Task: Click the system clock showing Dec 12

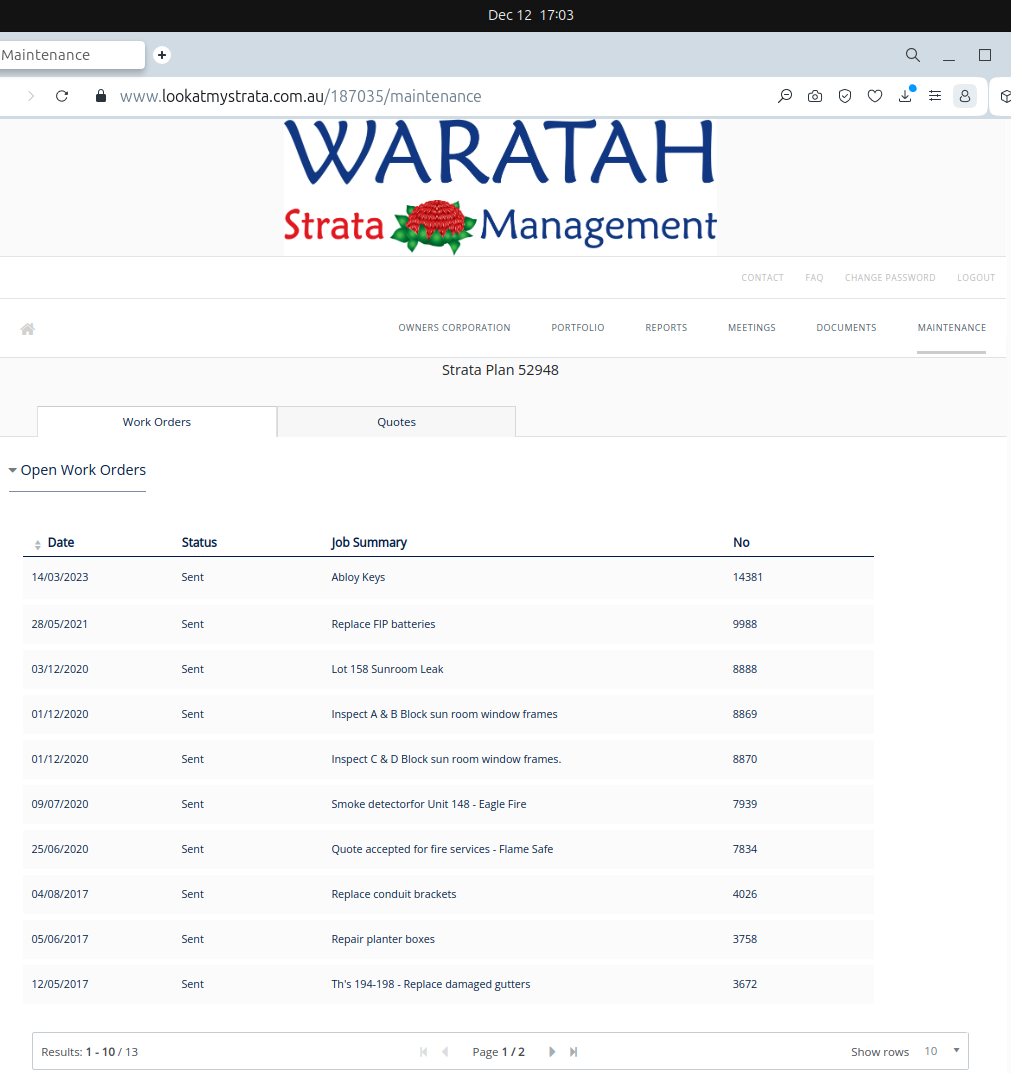Action: (530, 15)
